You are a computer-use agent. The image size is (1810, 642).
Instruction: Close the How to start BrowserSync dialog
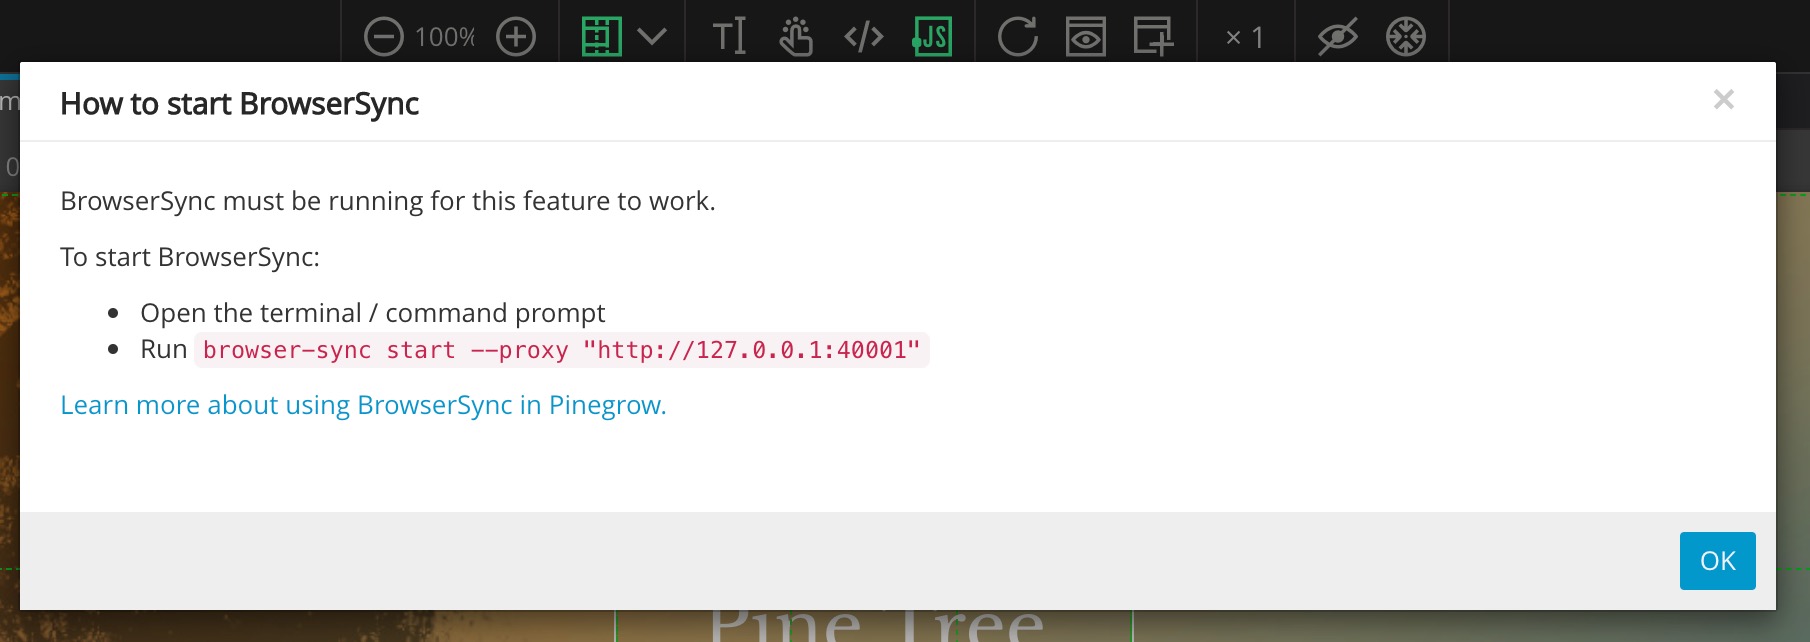click(x=1723, y=99)
